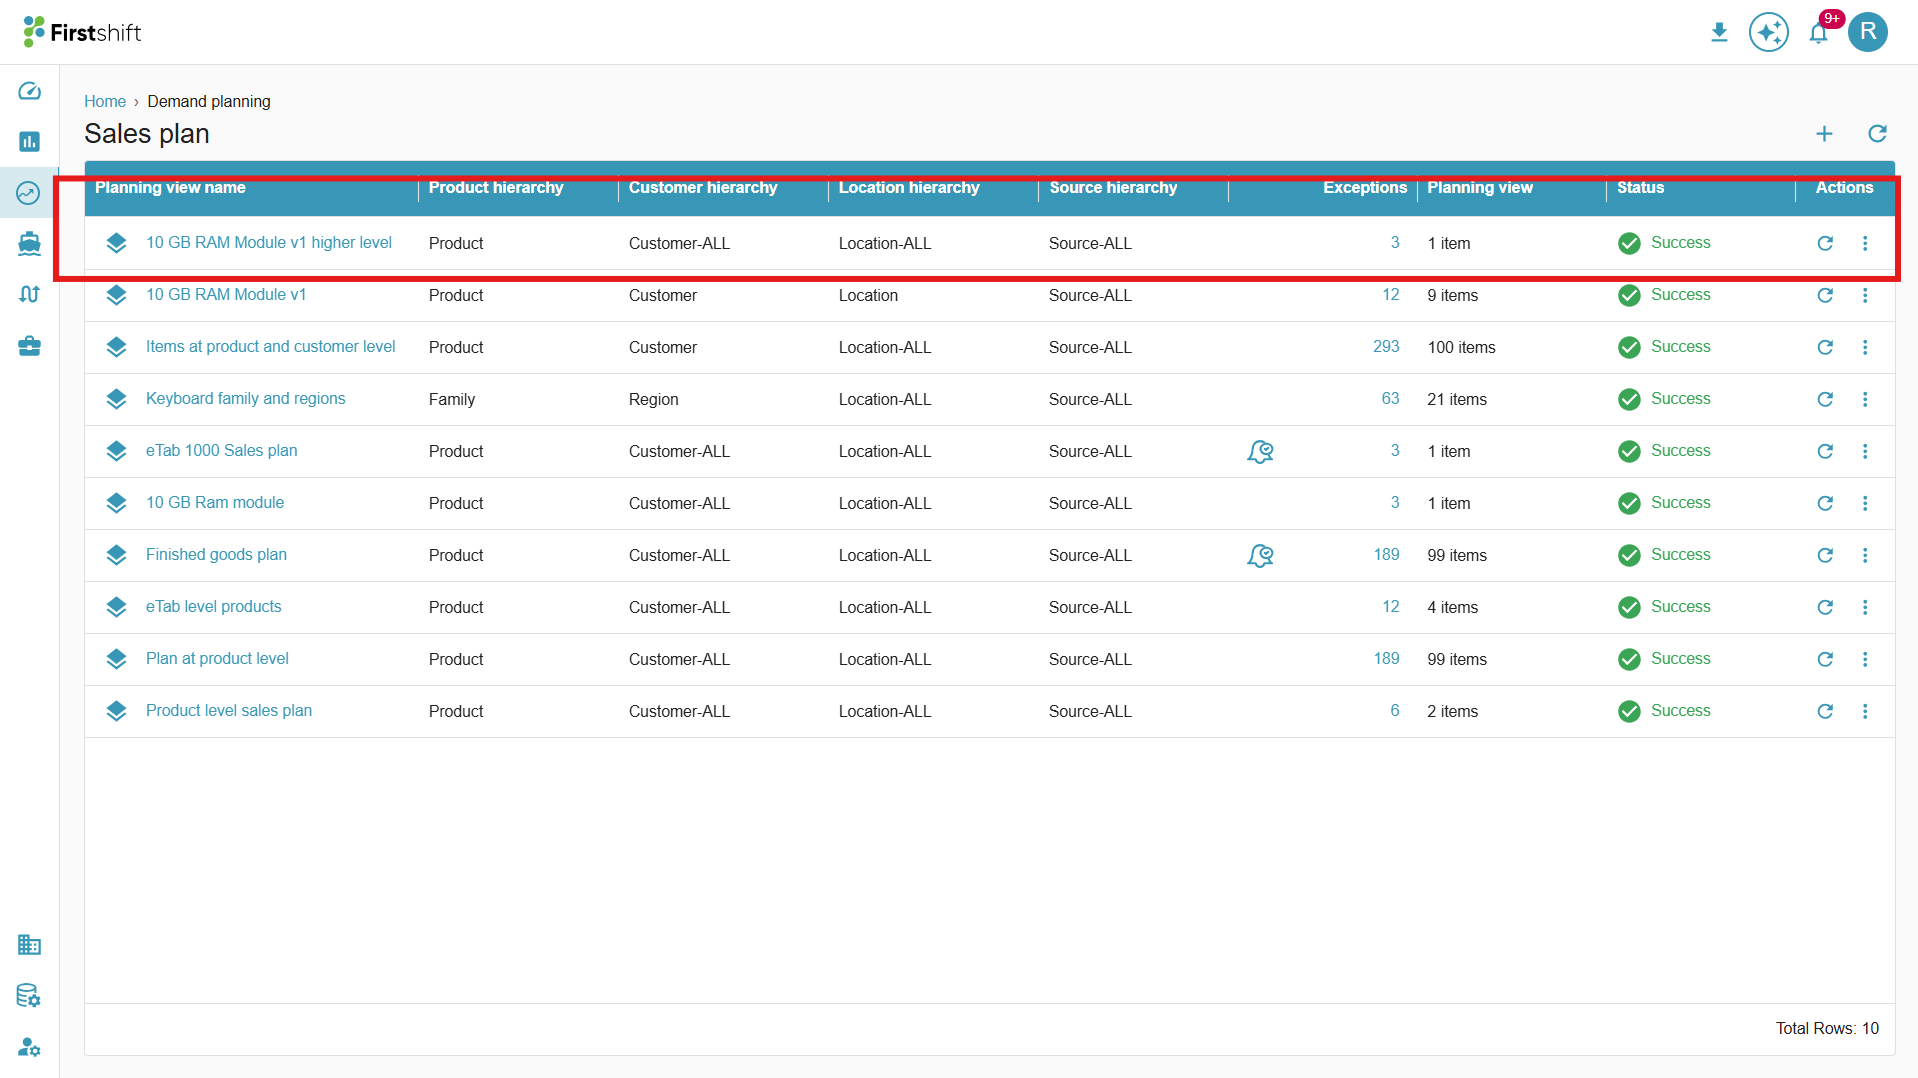
Task: Open the route arrows sidebar icon
Action: (29, 294)
